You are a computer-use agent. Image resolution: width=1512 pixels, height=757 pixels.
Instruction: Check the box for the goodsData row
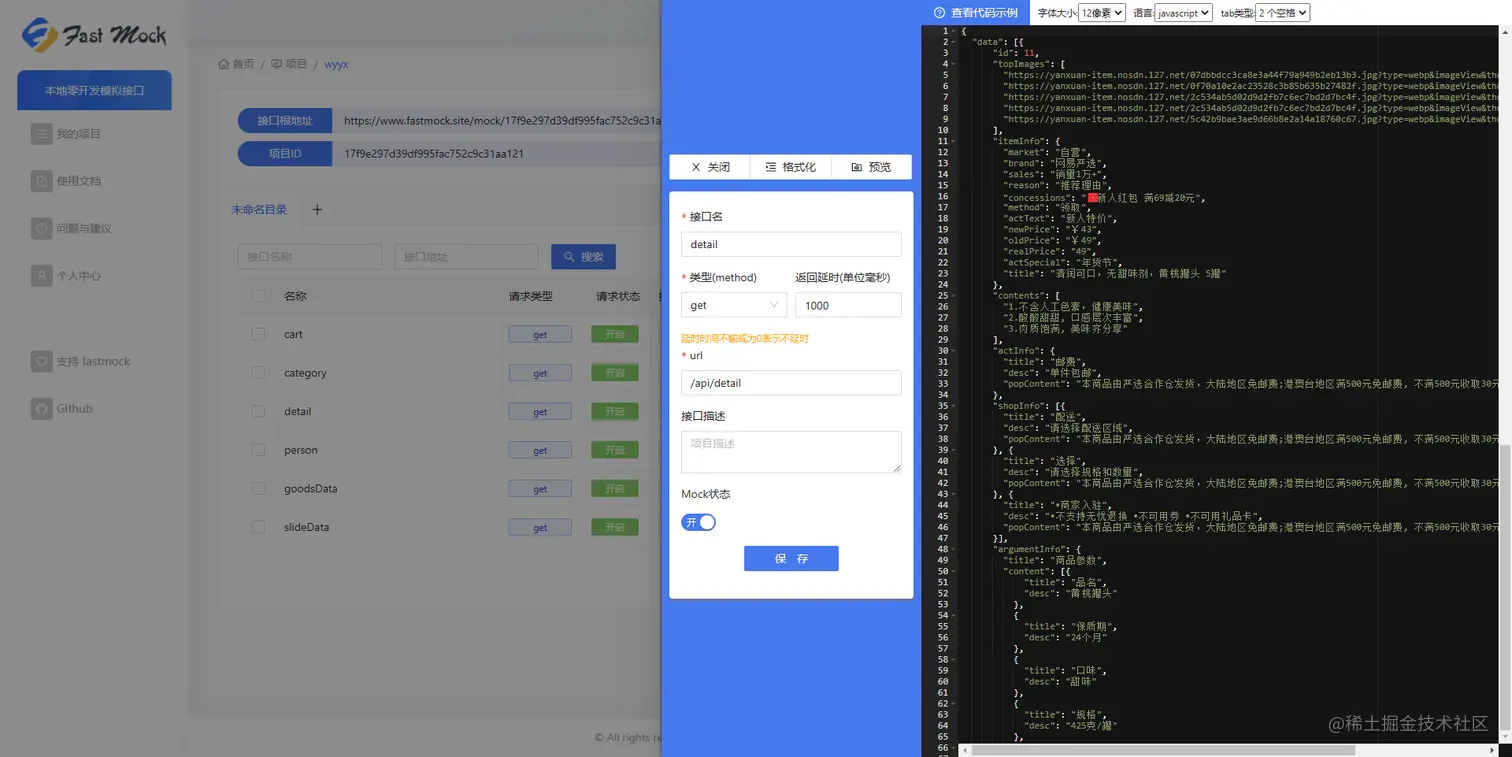(258, 489)
